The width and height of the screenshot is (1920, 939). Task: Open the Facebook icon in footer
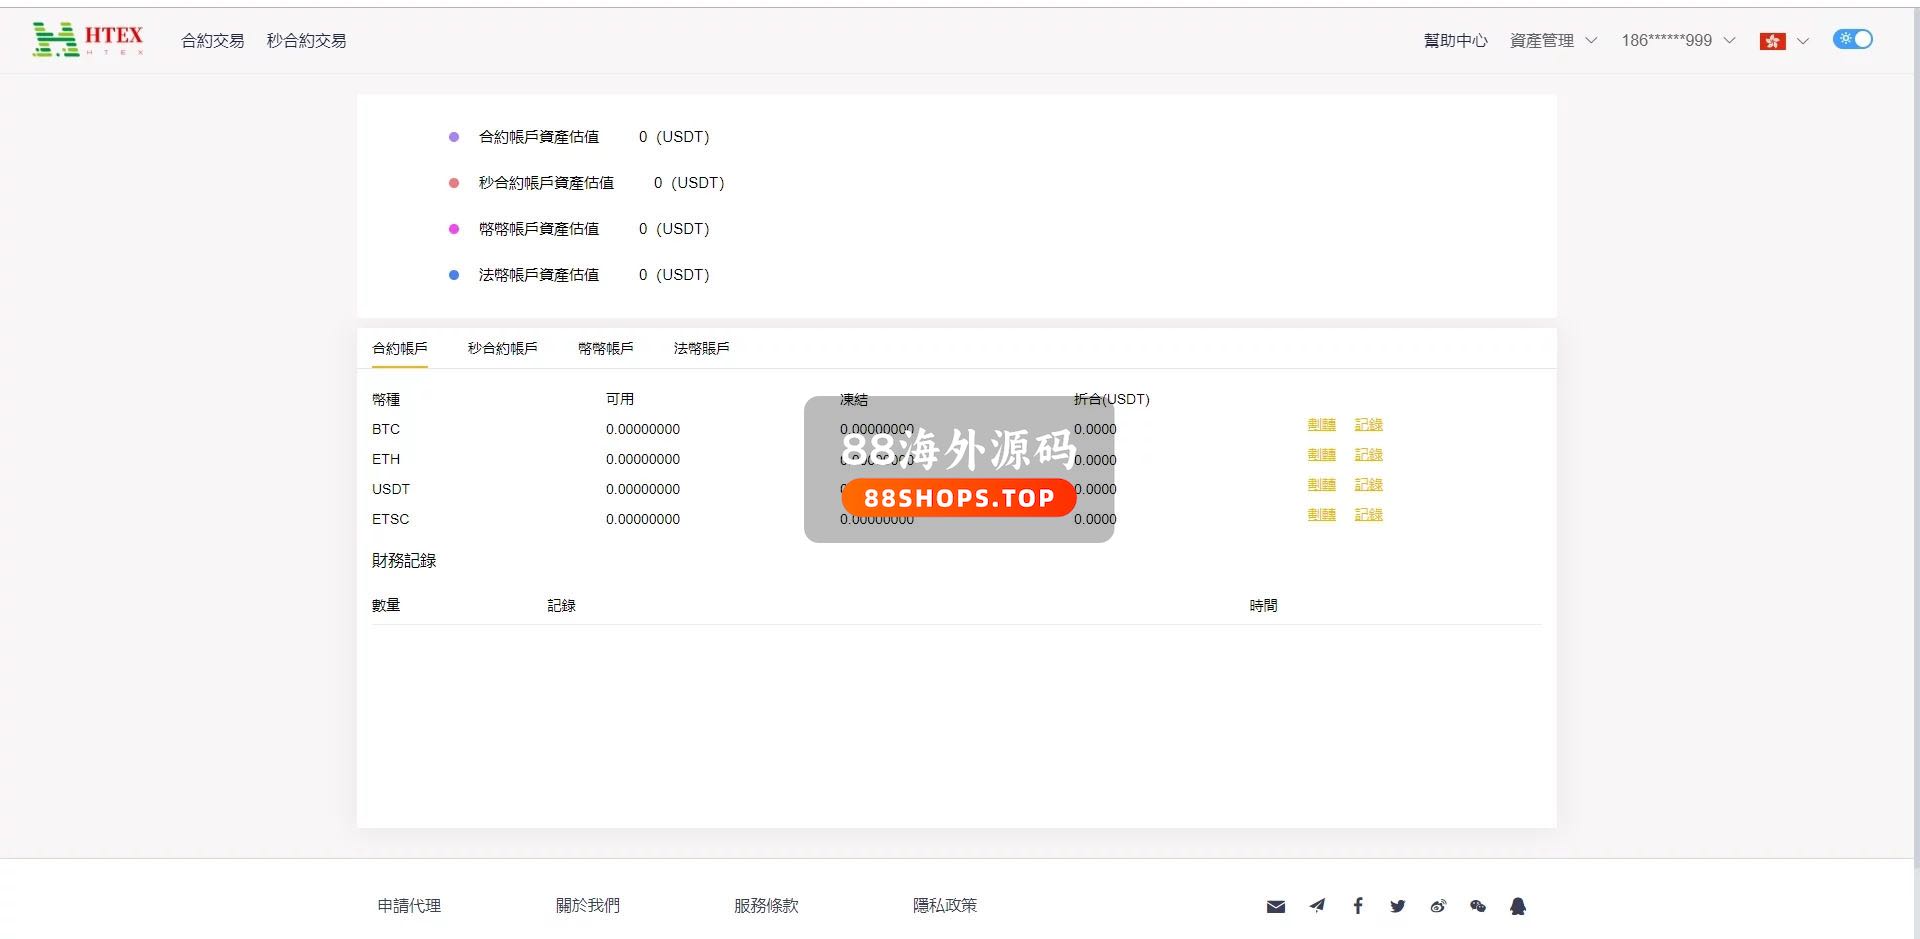(x=1357, y=906)
